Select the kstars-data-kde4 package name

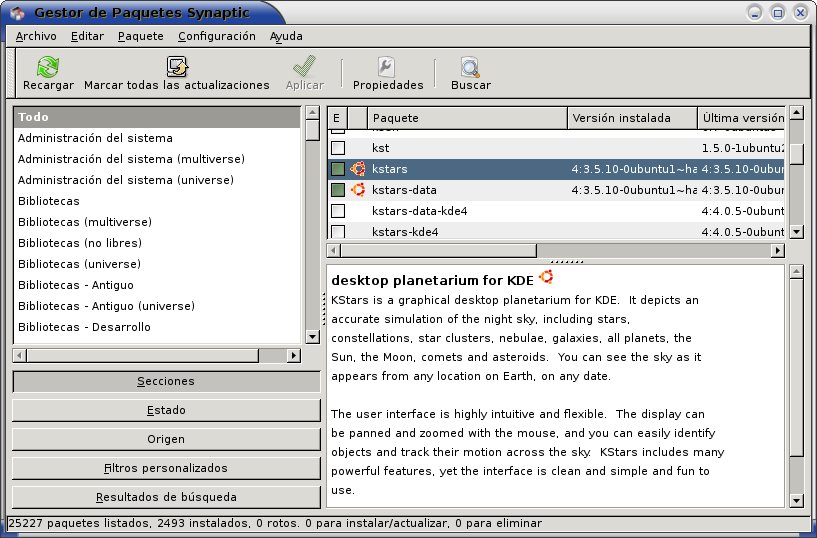point(419,211)
